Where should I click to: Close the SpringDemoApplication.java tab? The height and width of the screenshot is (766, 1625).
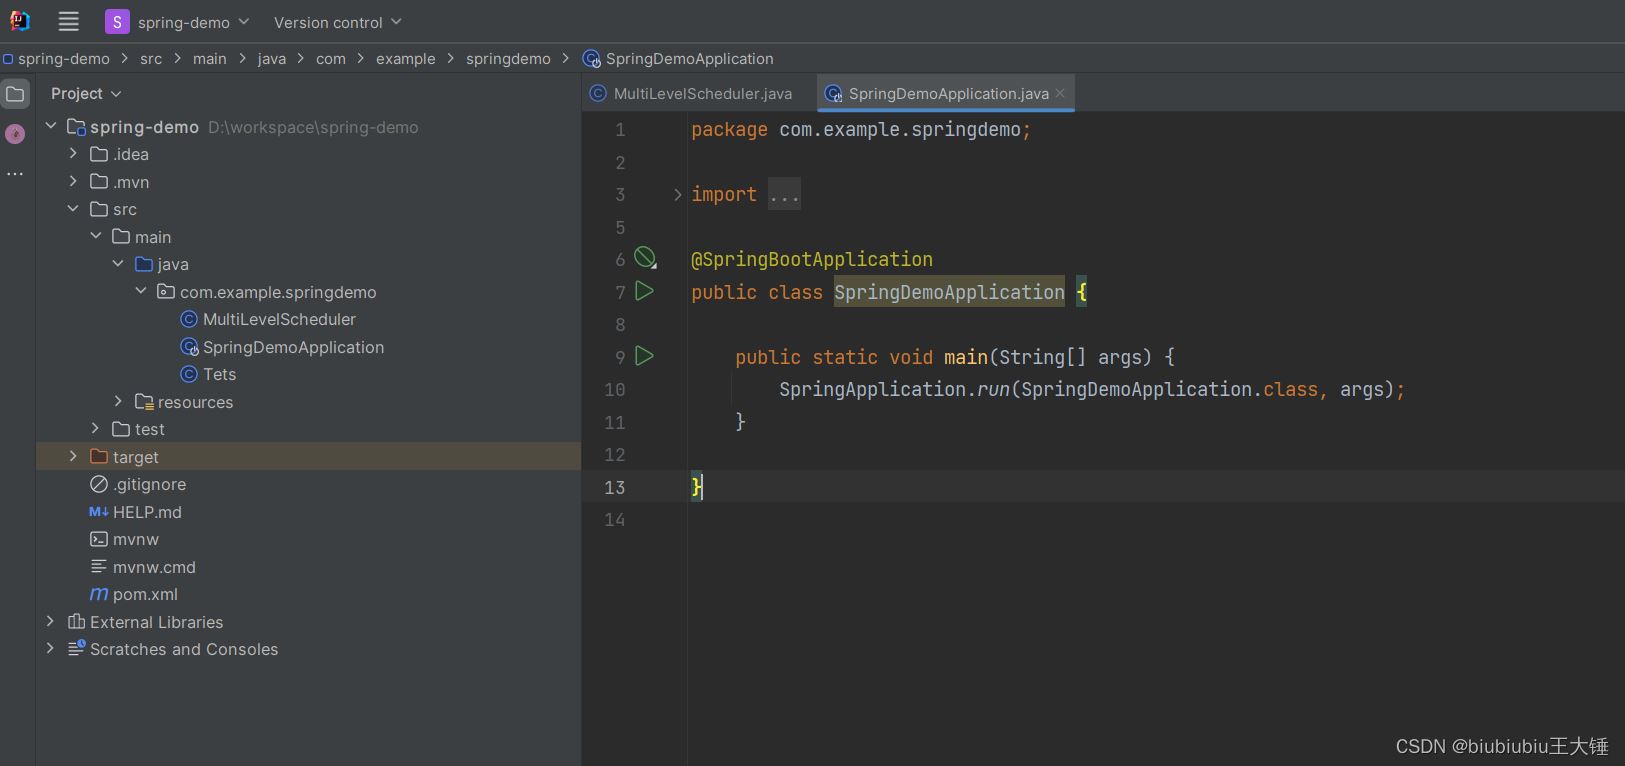(1060, 93)
